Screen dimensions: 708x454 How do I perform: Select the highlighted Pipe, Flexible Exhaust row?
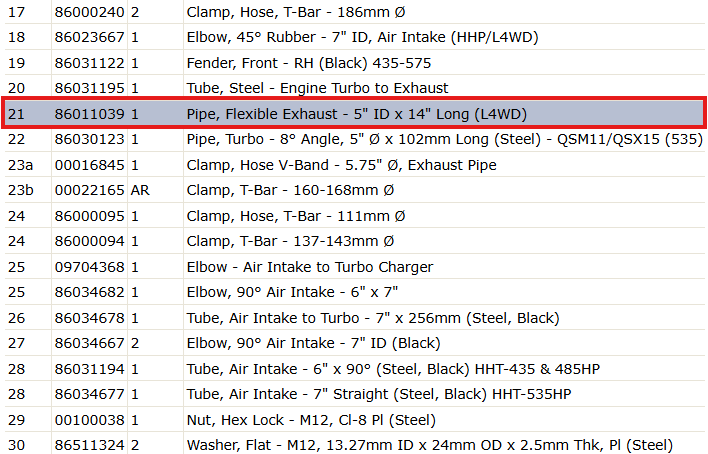pyautogui.click(x=354, y=113)
